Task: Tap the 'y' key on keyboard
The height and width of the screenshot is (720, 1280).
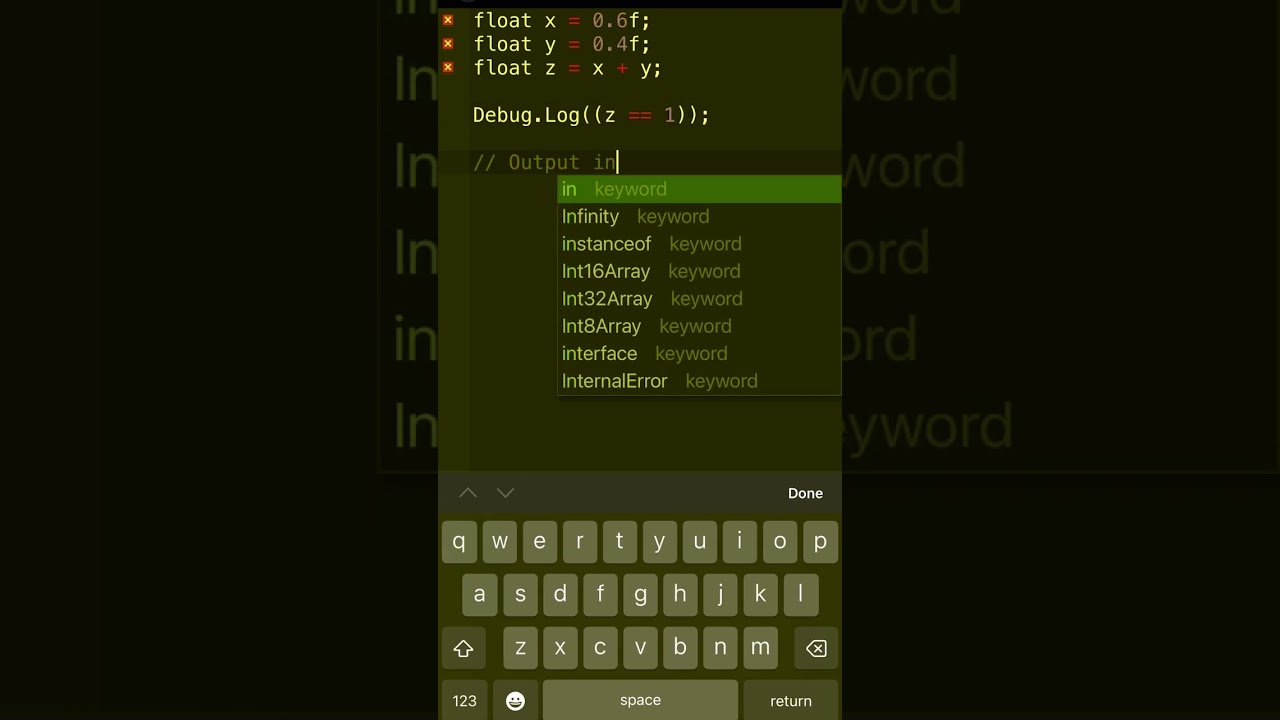Action: [x=659, y=541]
